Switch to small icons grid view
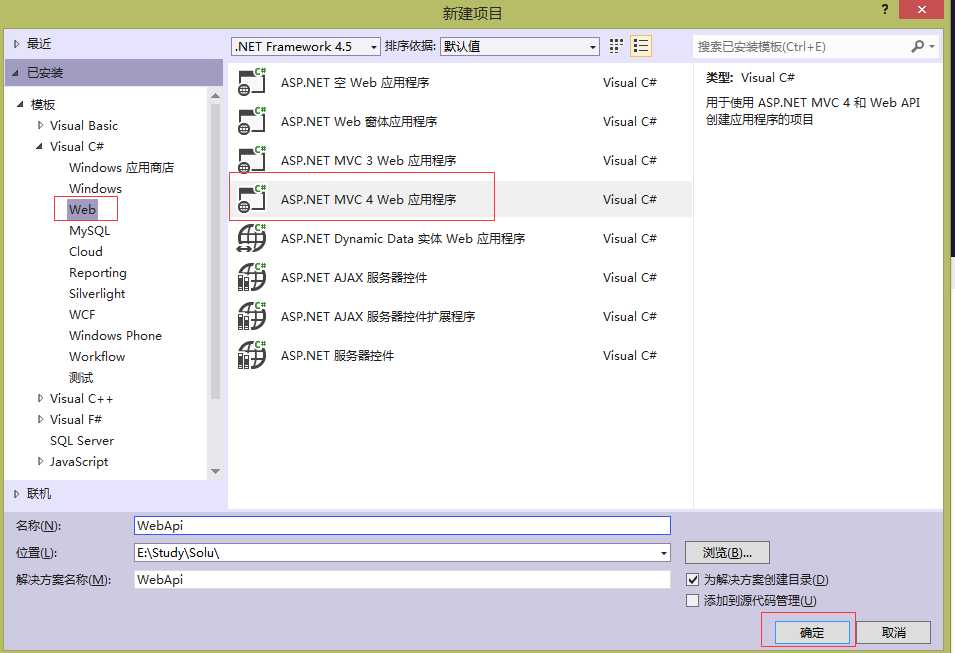Image resolution: width=955 pixels, height=653 pixels. 616,46
